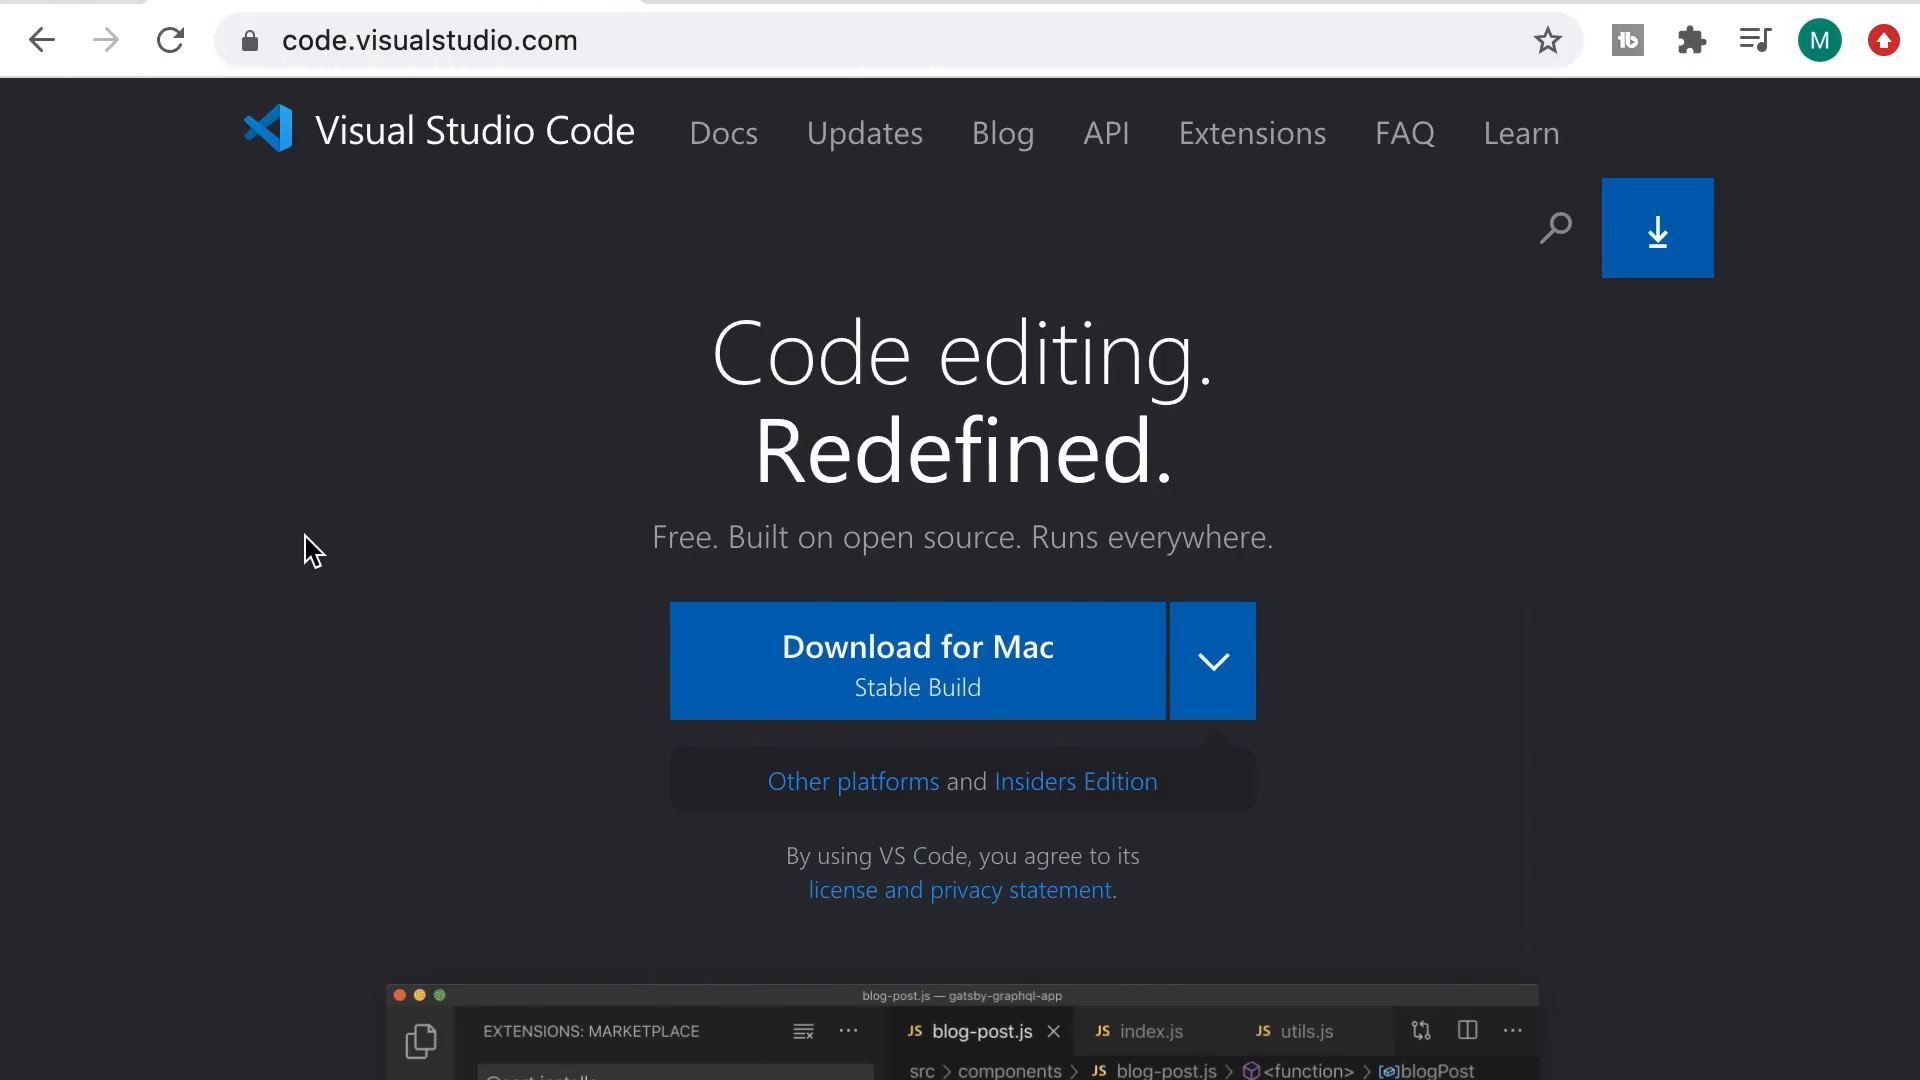
Task: Click the blue download arrow button
Action: 1658,228
